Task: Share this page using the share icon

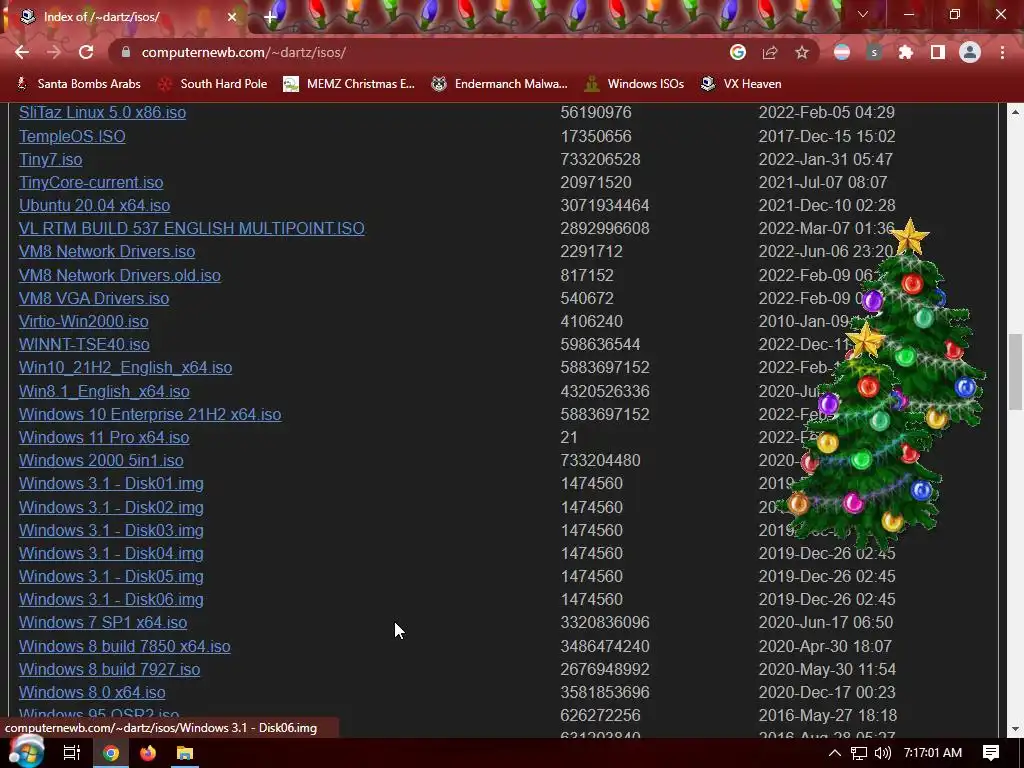Action: (x=770, y=52)
